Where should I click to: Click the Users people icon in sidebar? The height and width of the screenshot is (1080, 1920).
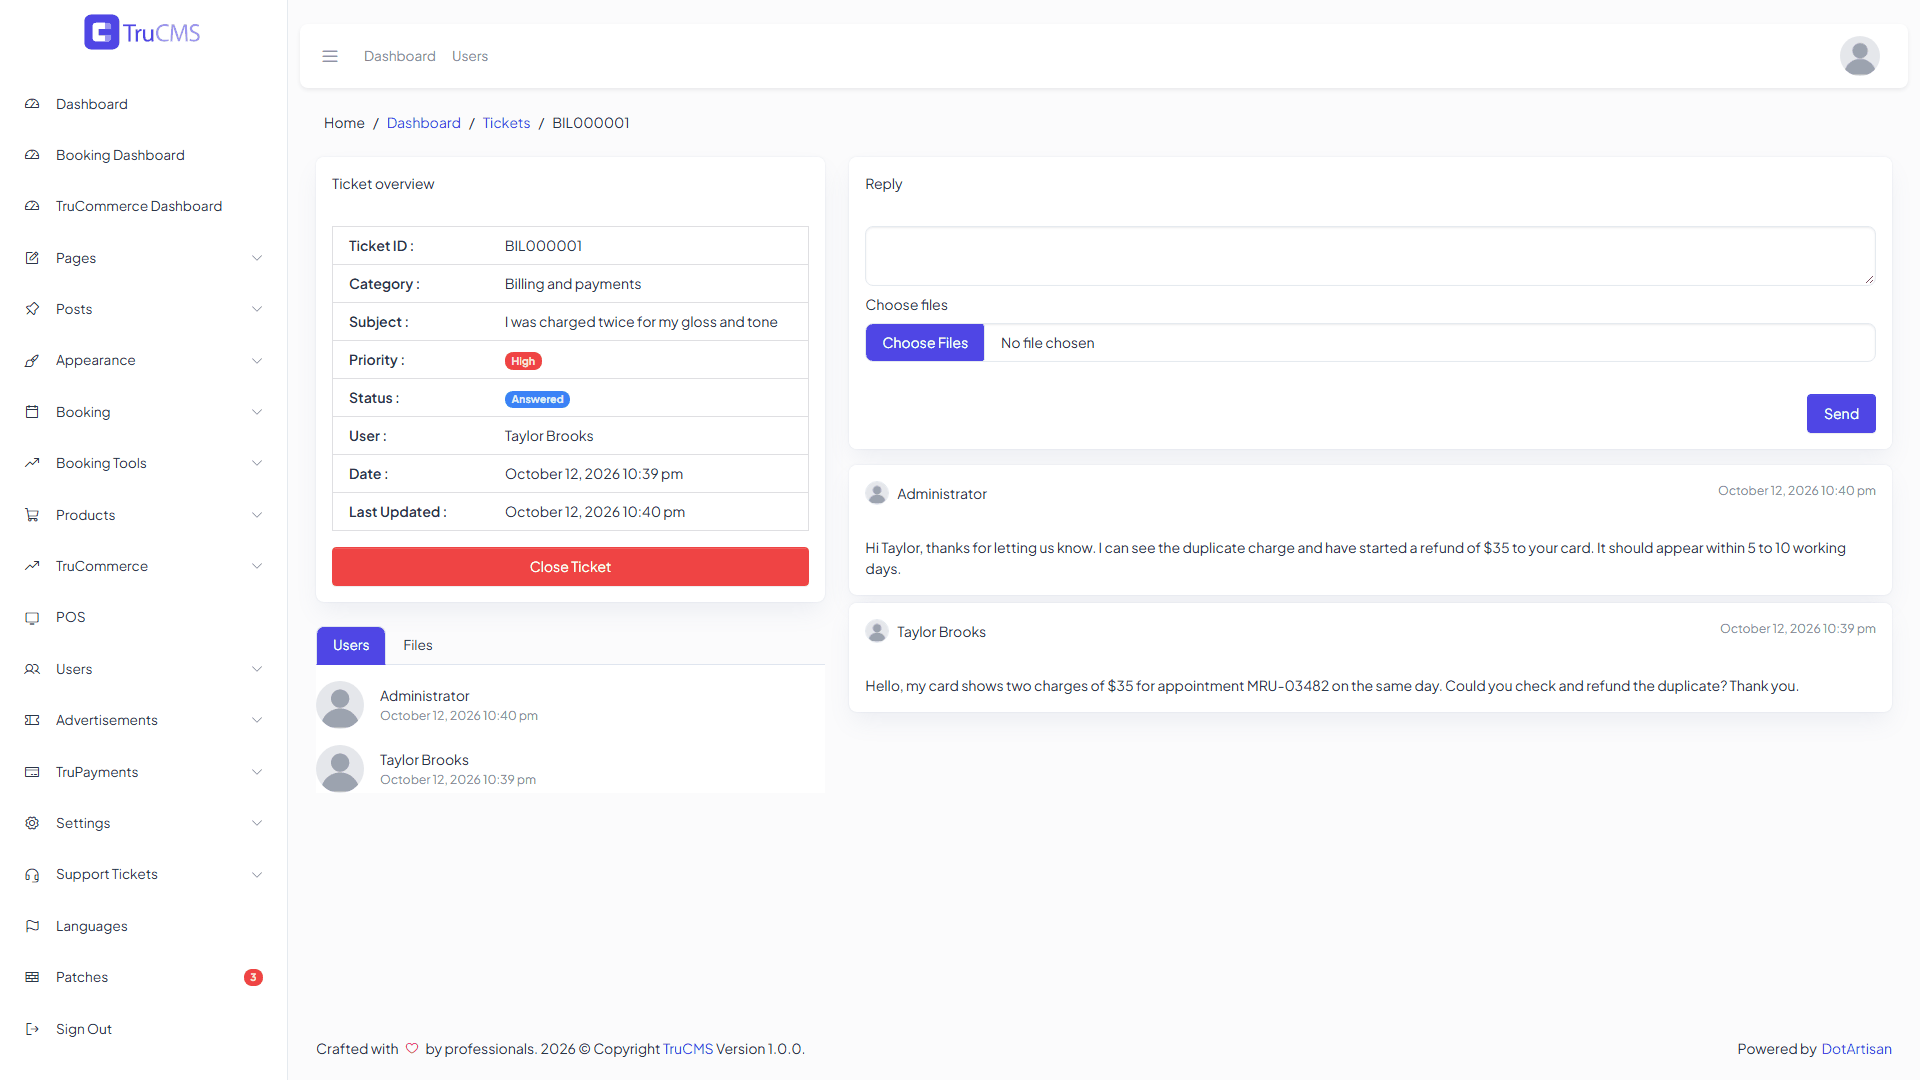(x=32, y=669)
